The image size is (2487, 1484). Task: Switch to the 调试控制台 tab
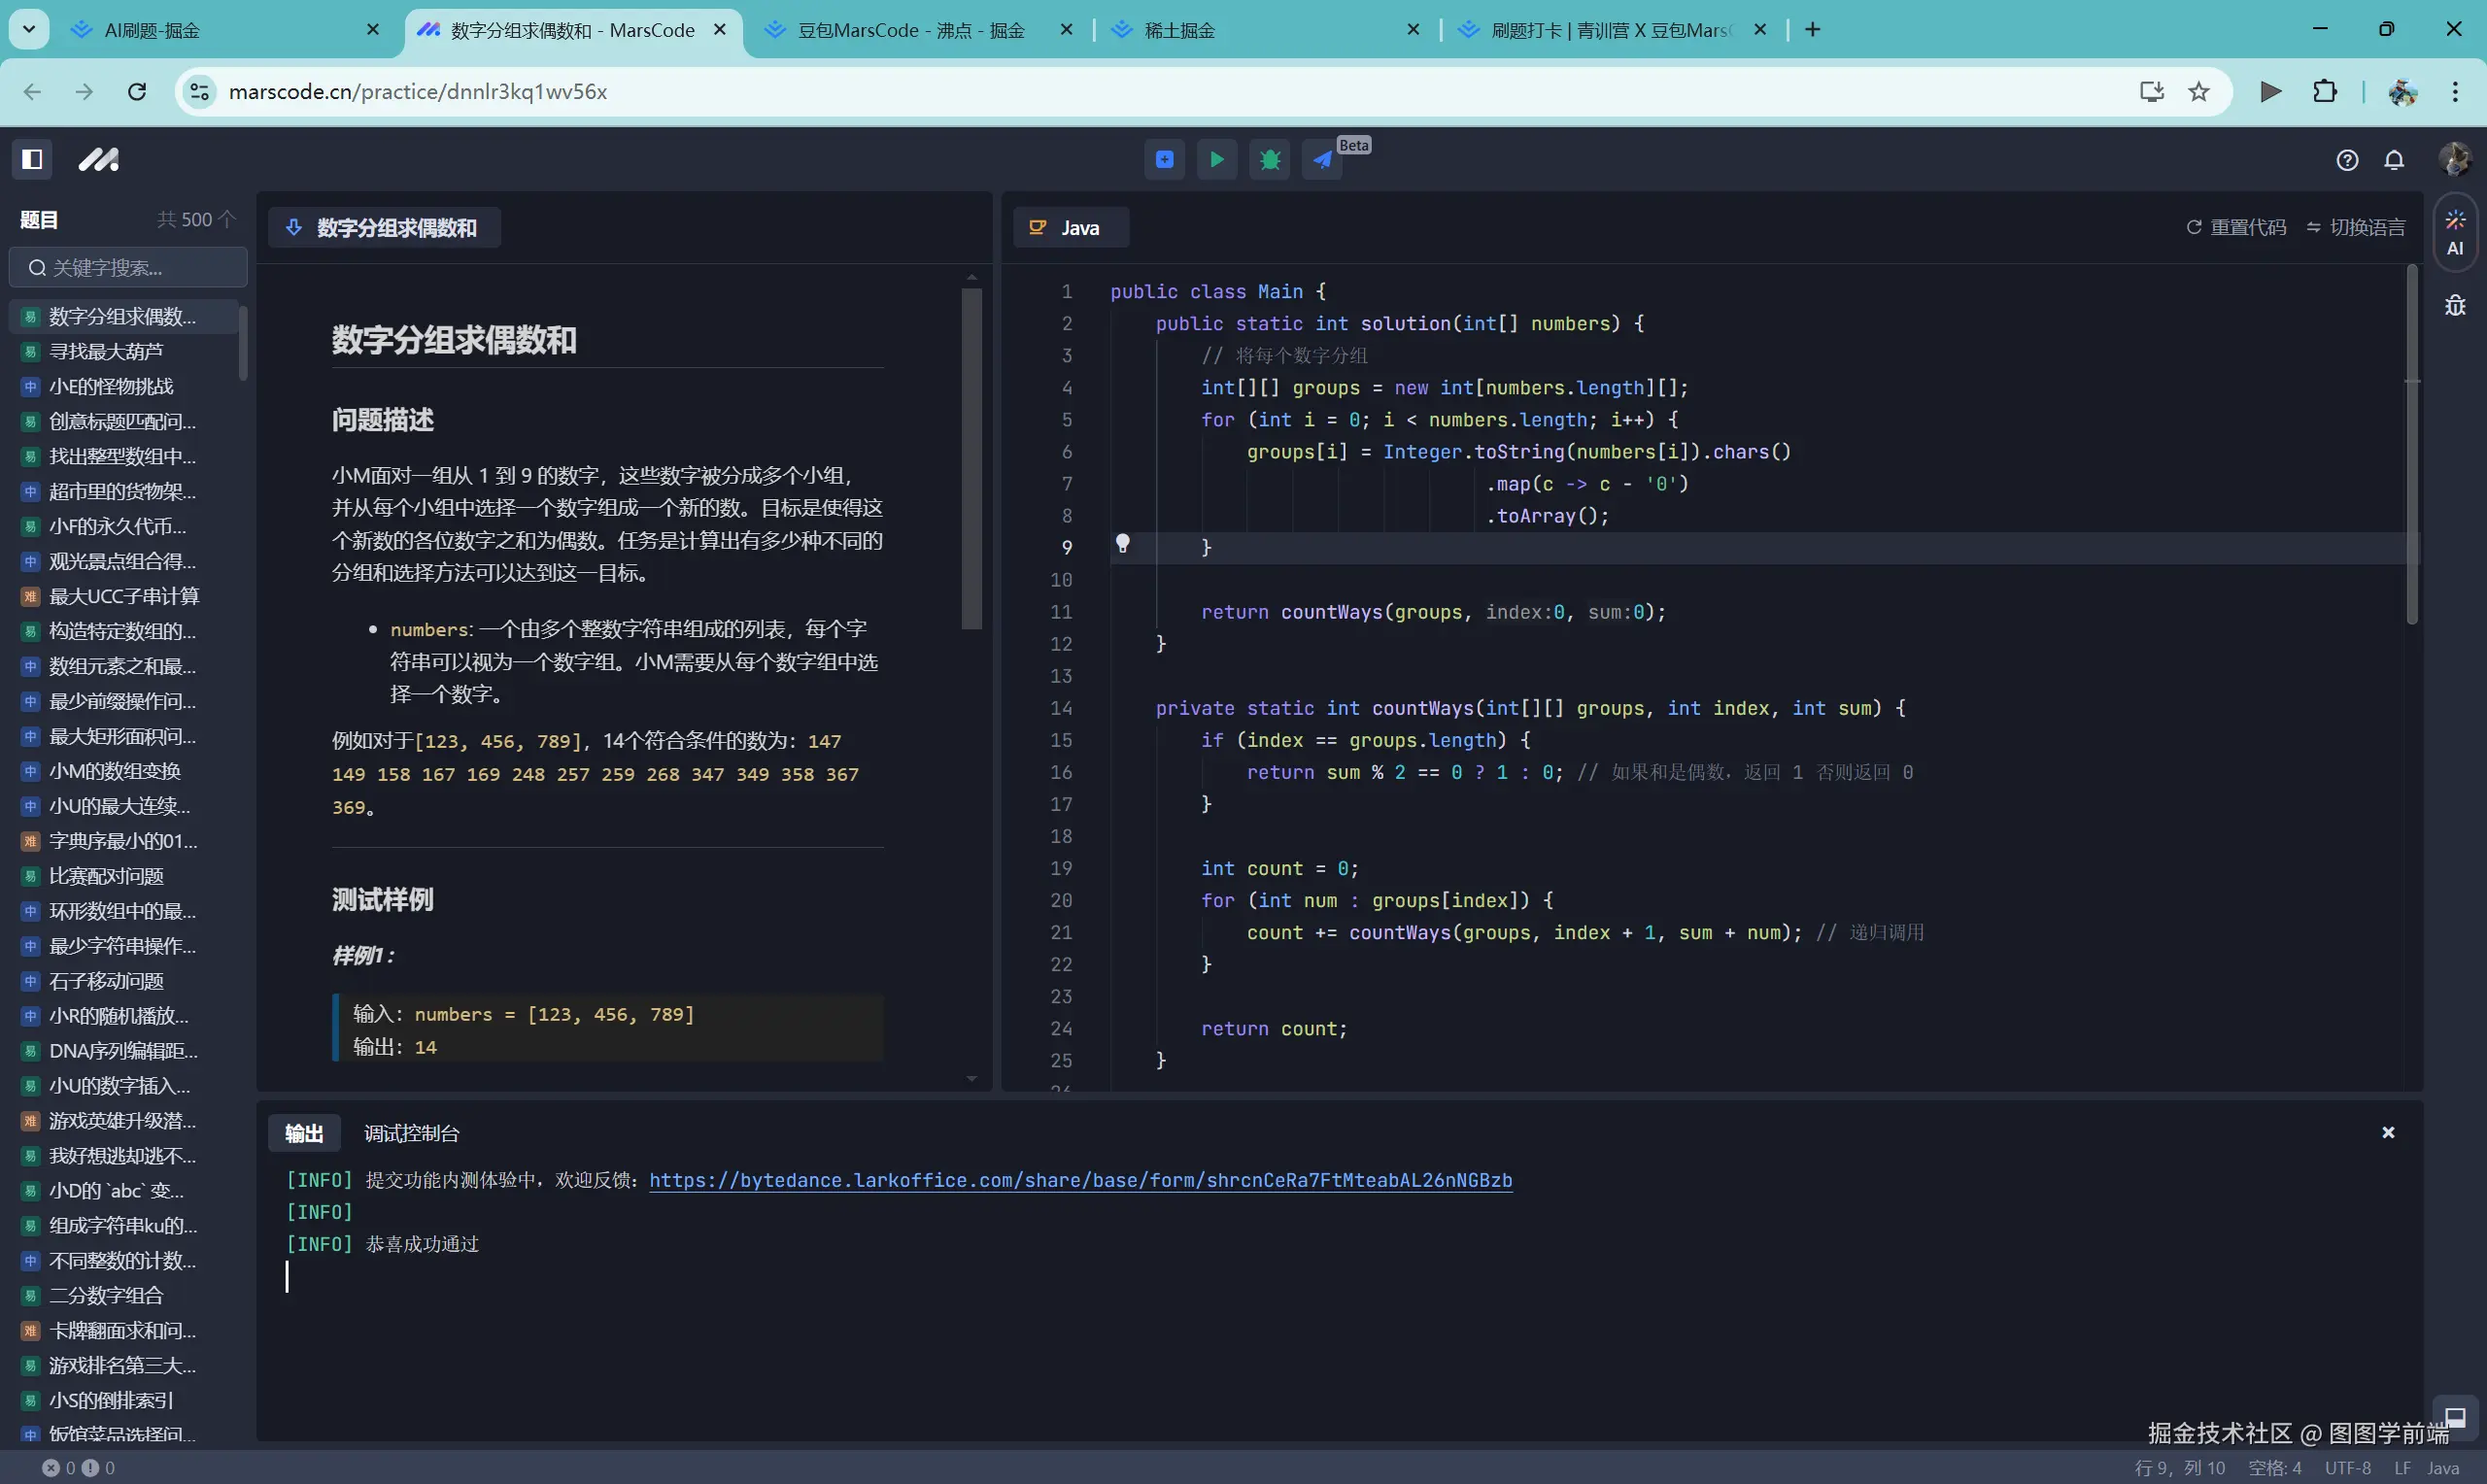coord(411,1133)
